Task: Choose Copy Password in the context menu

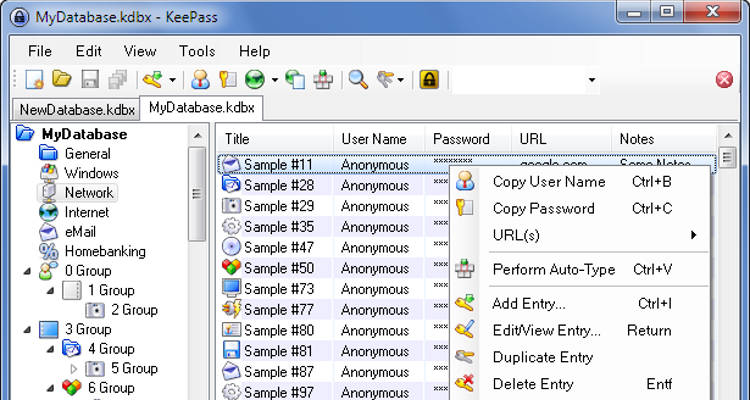Action: (x=580, y=209)
